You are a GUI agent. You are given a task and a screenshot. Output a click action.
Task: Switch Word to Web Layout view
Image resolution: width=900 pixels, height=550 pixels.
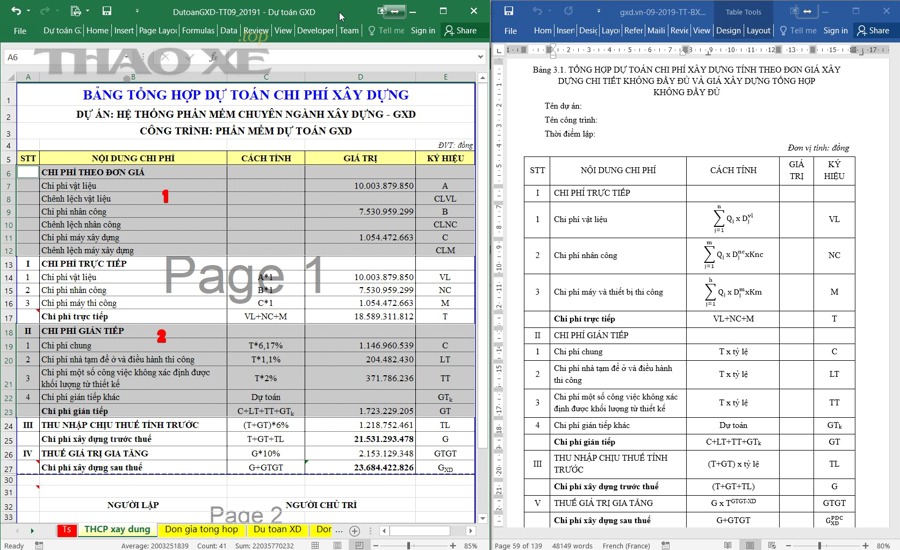pos(772,545)
